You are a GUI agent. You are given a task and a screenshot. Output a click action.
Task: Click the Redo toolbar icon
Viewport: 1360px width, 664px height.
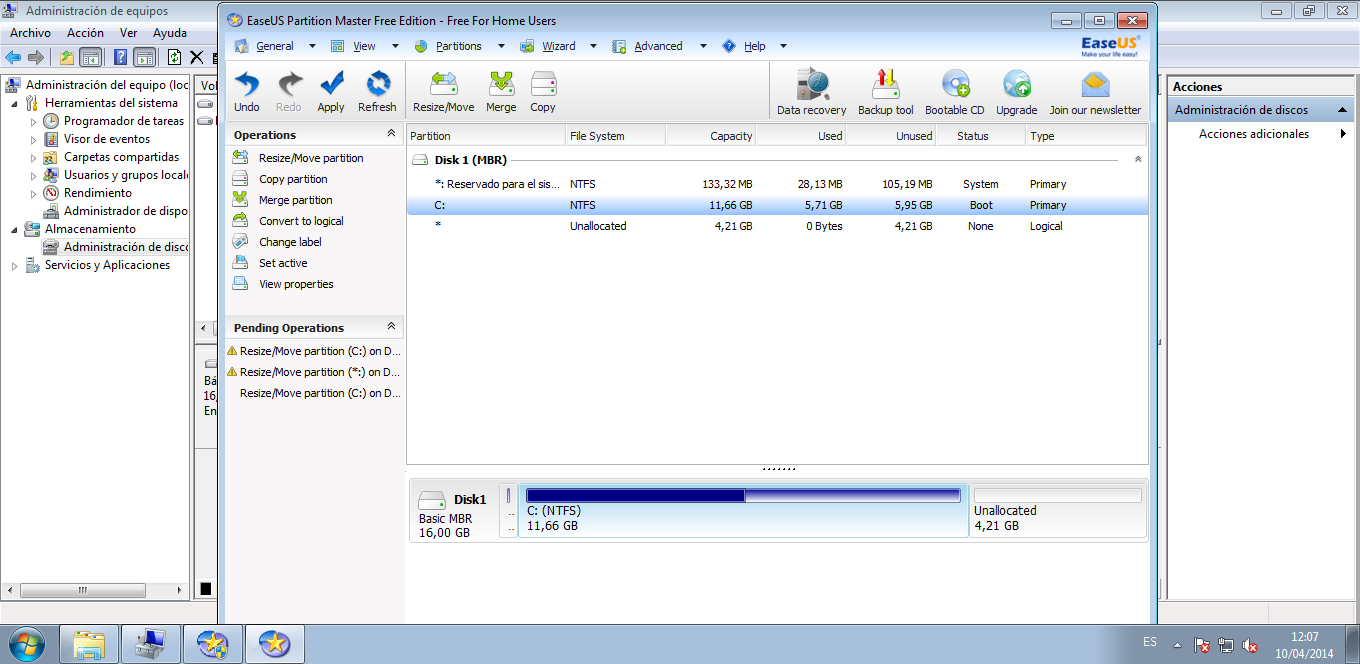pyautogui.click(x=289, y=91)
